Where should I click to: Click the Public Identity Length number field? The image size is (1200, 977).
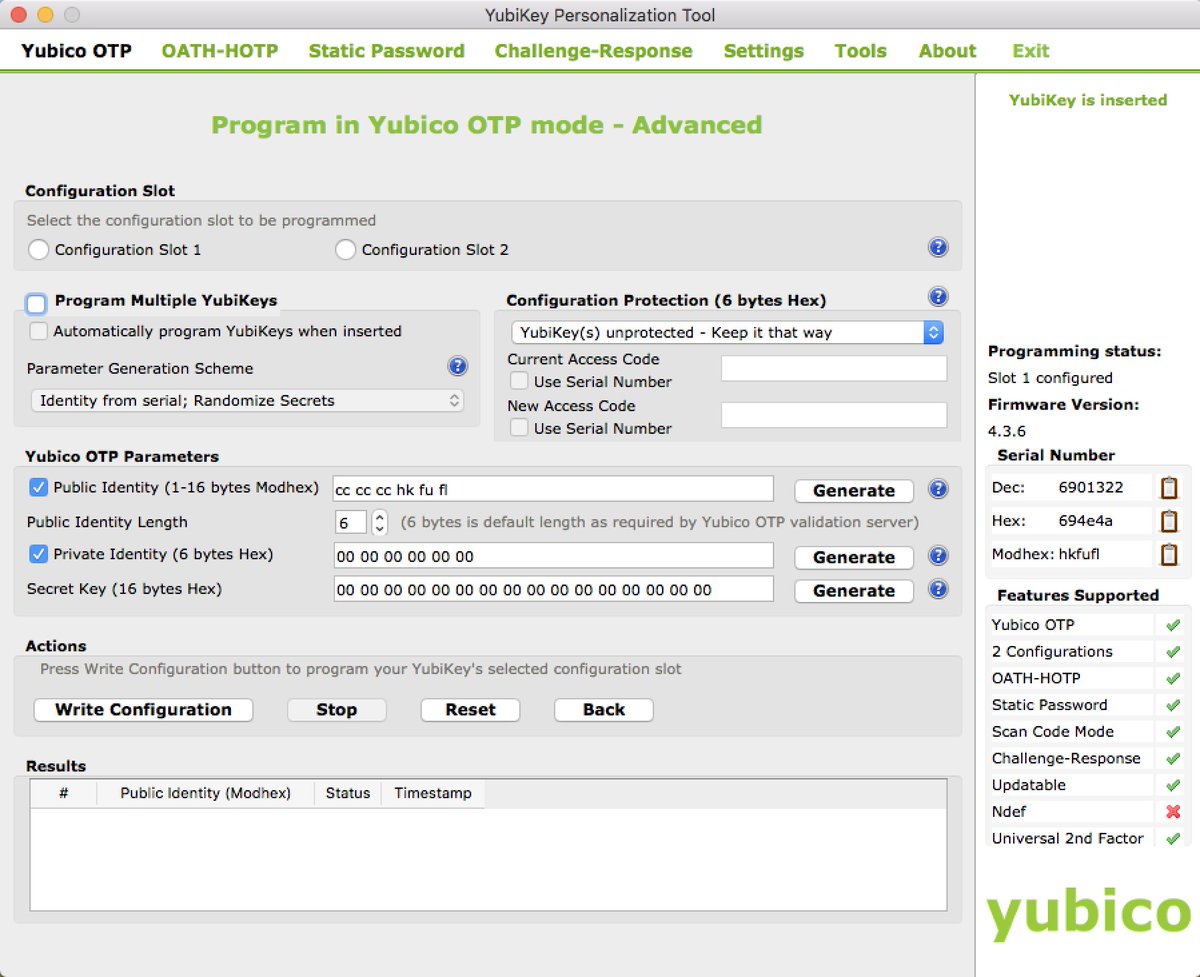tap(351, 522)
